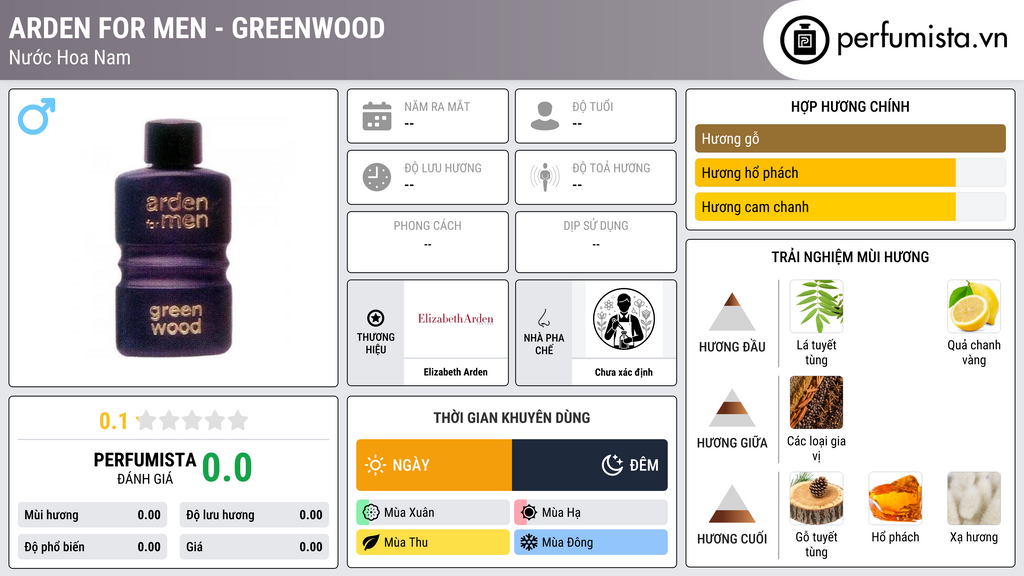The image size is (1024, 576).
Task: Click the perfumer illustration avatar
Action: [624, 319]
